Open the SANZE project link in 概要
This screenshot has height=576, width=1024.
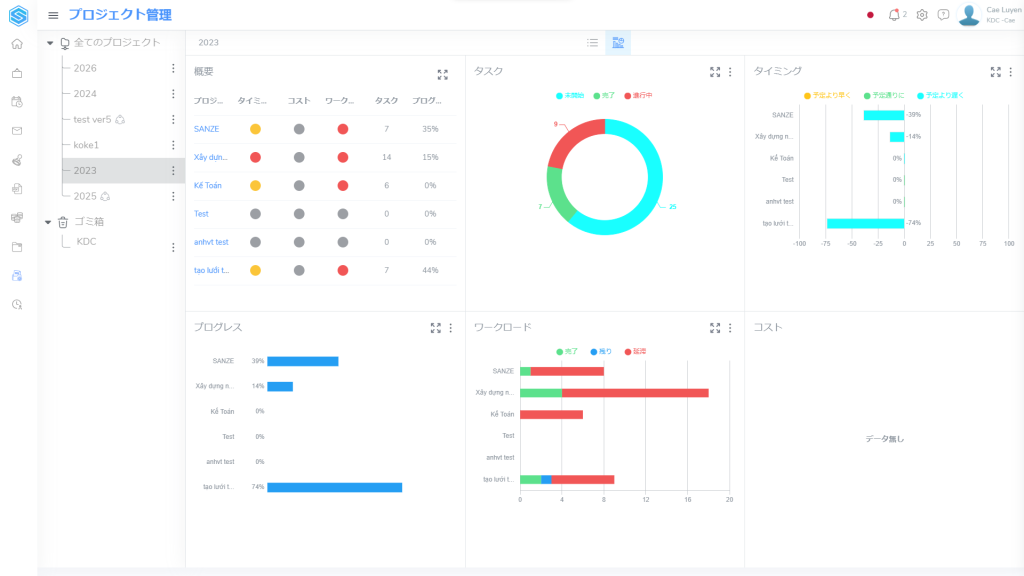coord(206,129)
